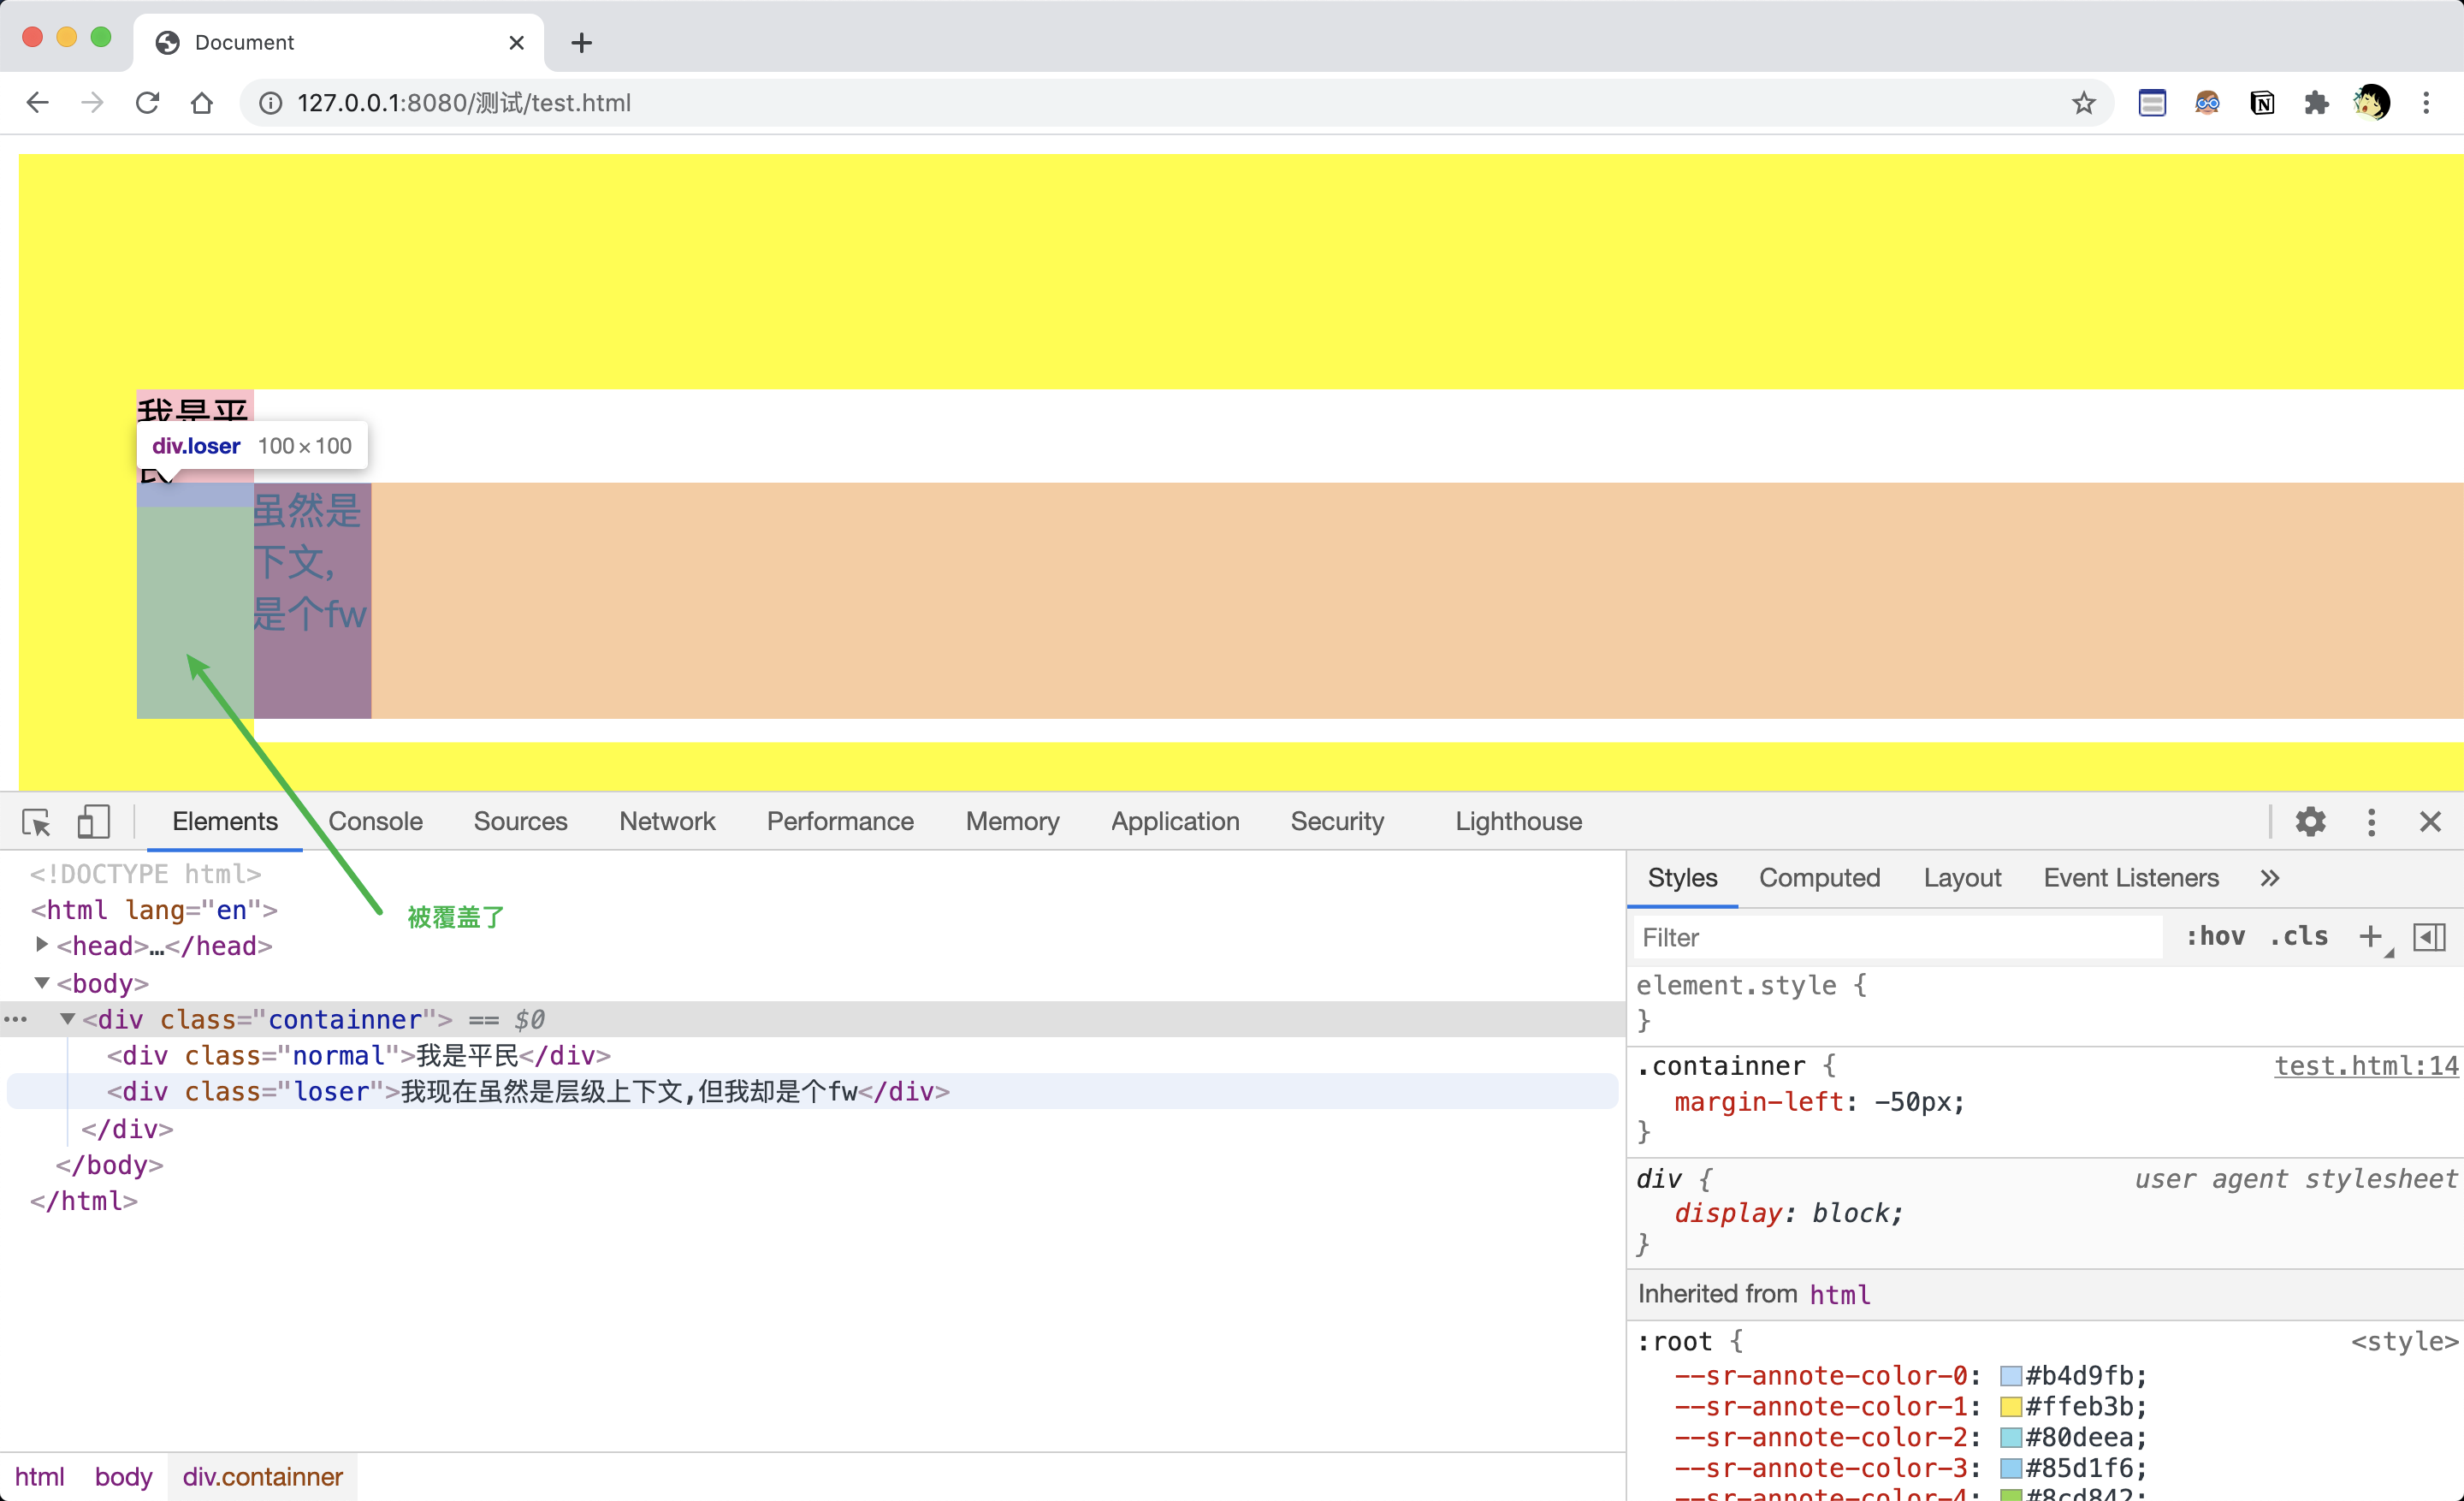Expand the head element node
Image resolution: width=2464 pixels, height=1501 pixels.
[41, 945]
